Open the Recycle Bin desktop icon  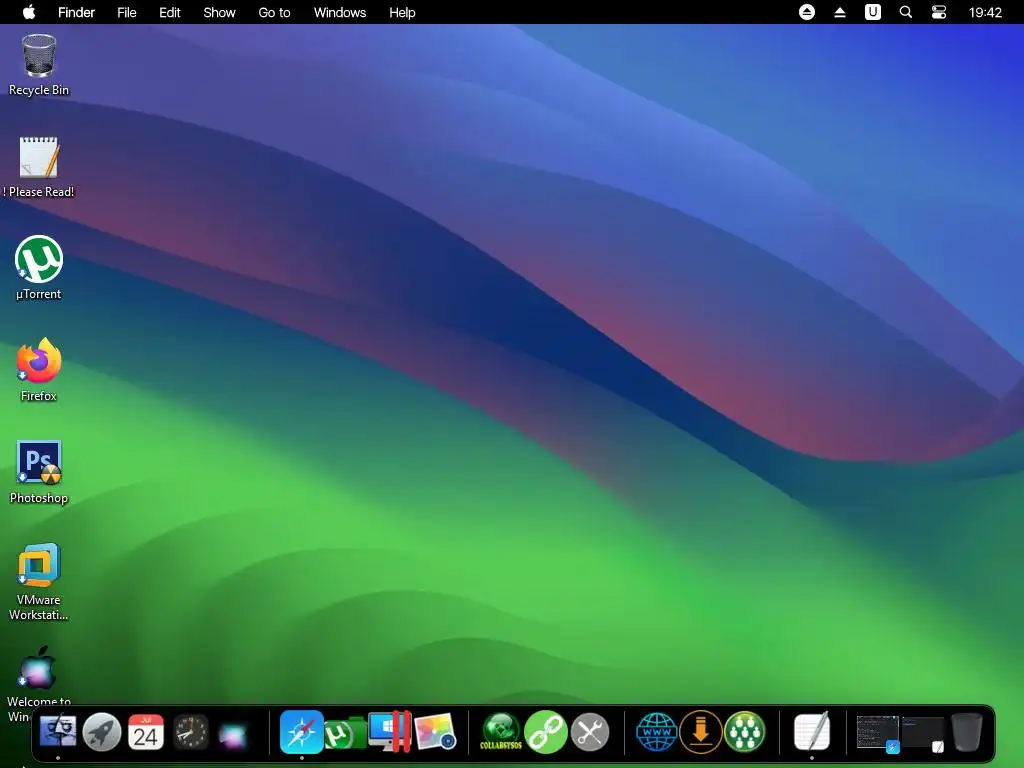pyautogui.click(x=39, y=65)
